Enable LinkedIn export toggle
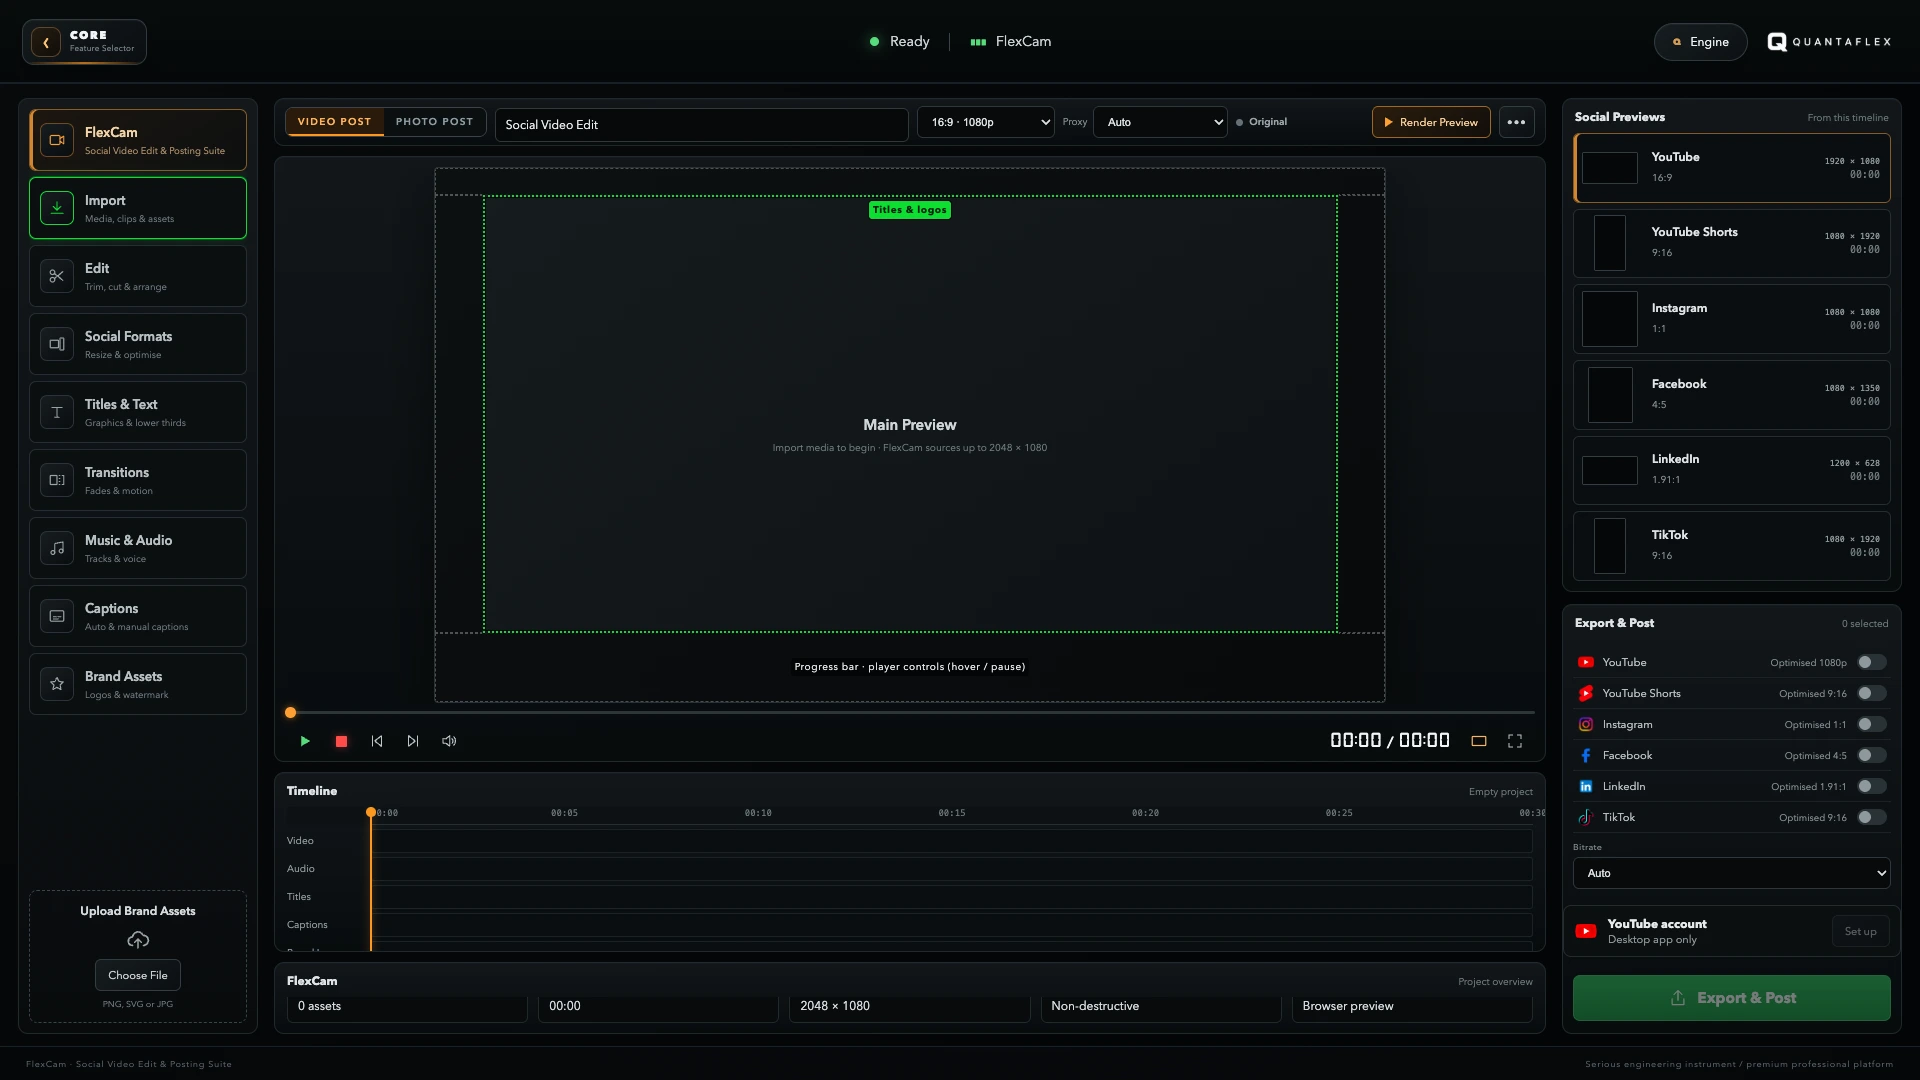 pyautogui.click(x=1872, y=786)
